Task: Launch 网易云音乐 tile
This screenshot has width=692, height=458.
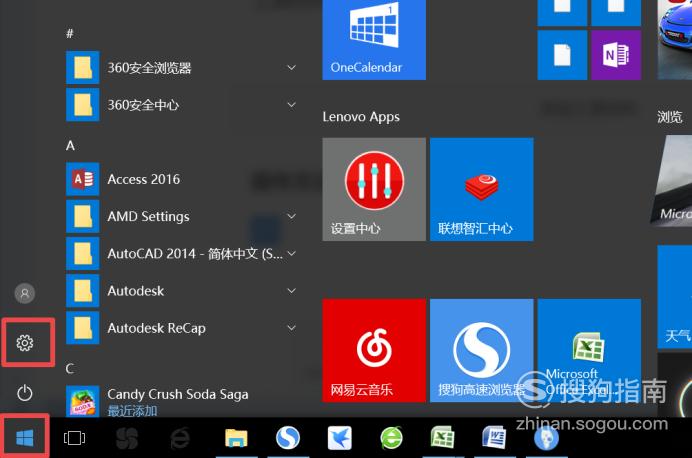Action: (x=374, y=350)
